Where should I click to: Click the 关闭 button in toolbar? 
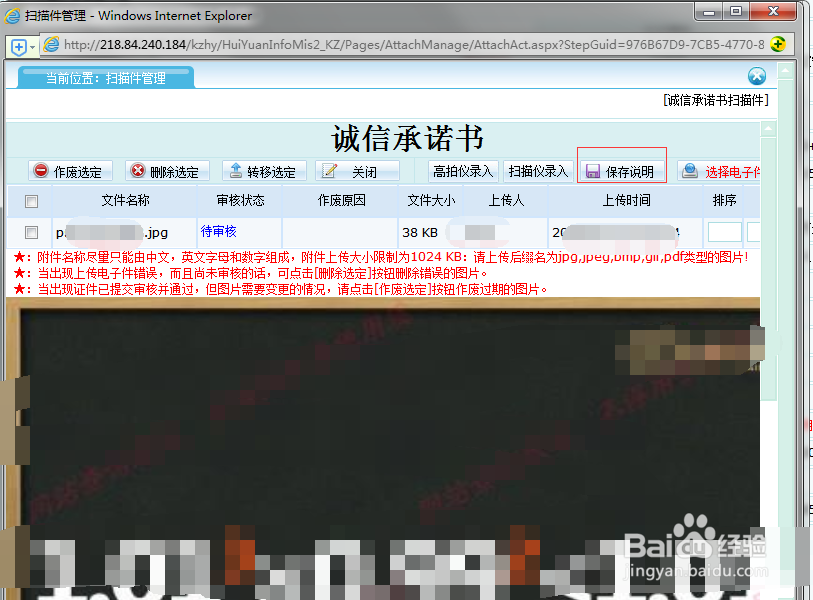[357, 171]
